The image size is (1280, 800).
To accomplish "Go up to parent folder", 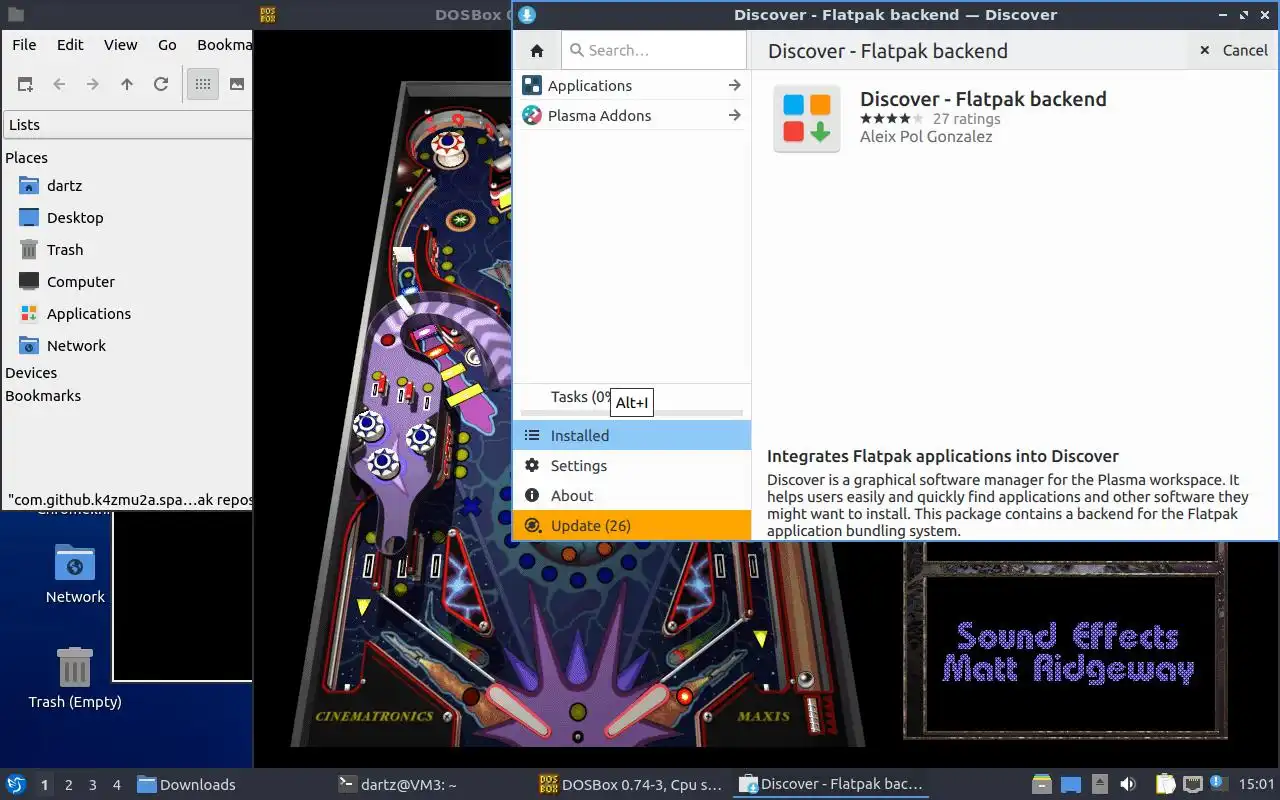I will pyautogui.click(x=127, y=85).
